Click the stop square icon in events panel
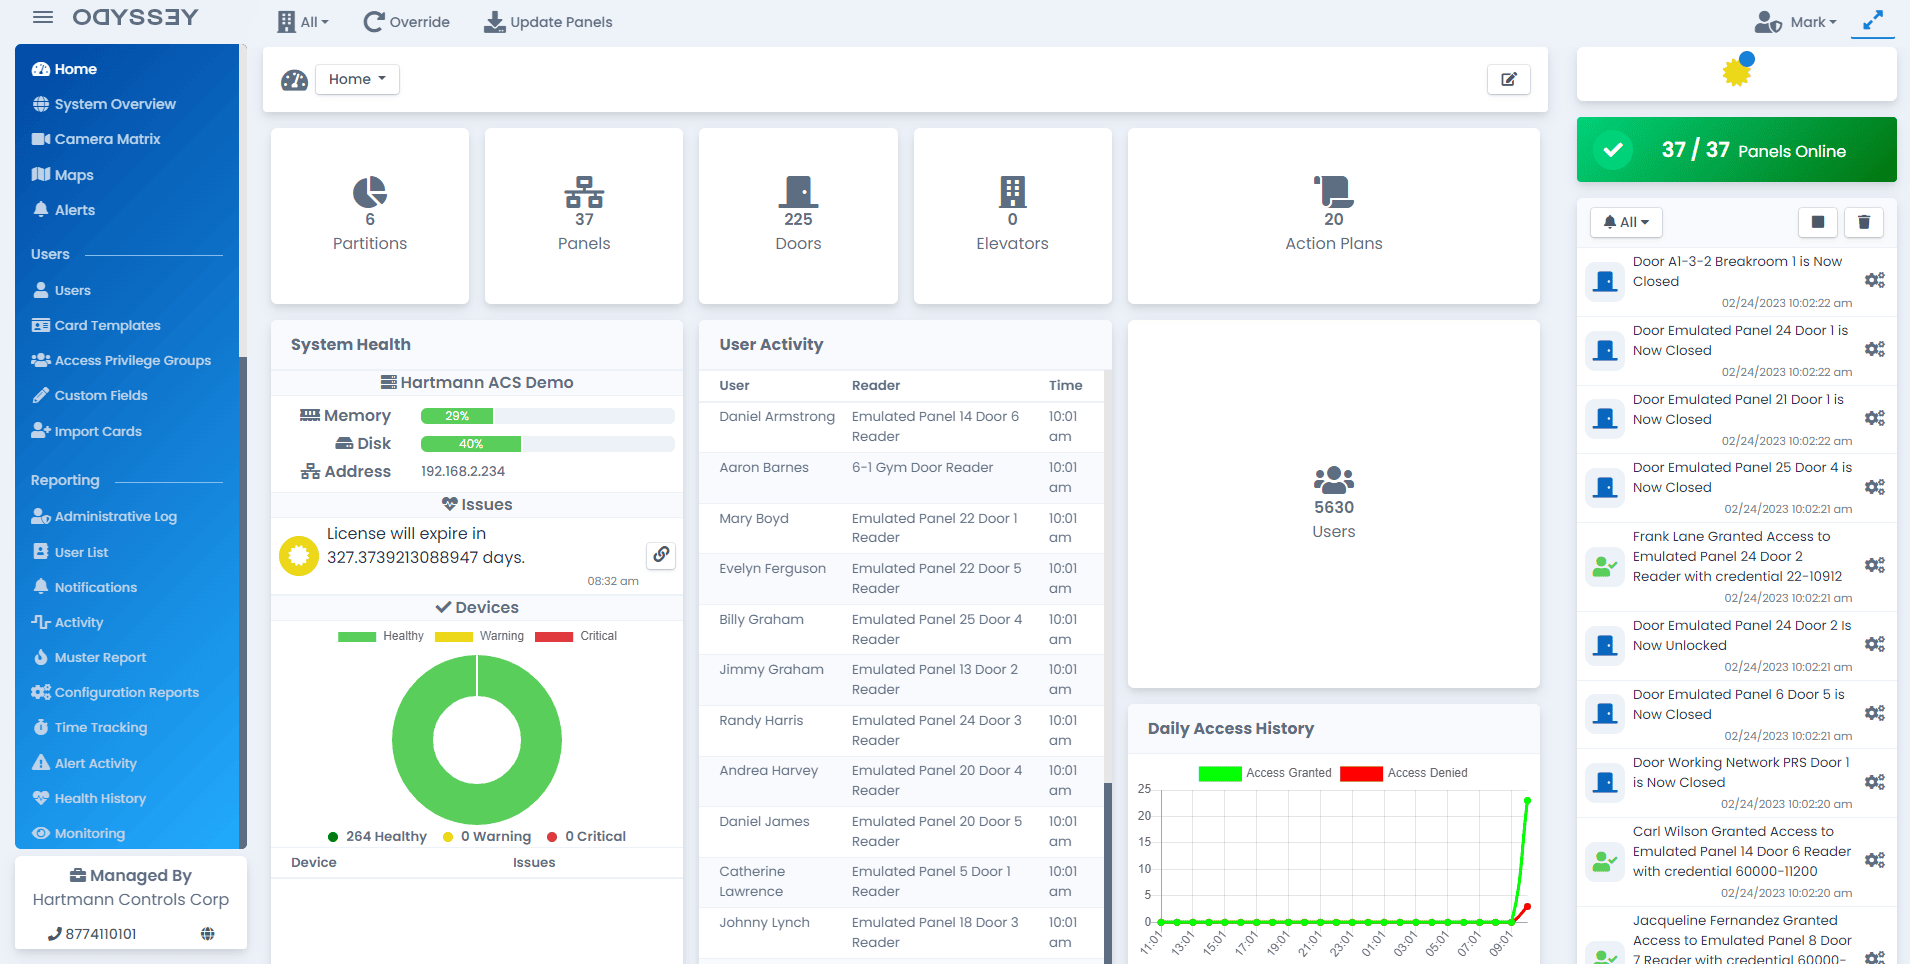 1817,222
